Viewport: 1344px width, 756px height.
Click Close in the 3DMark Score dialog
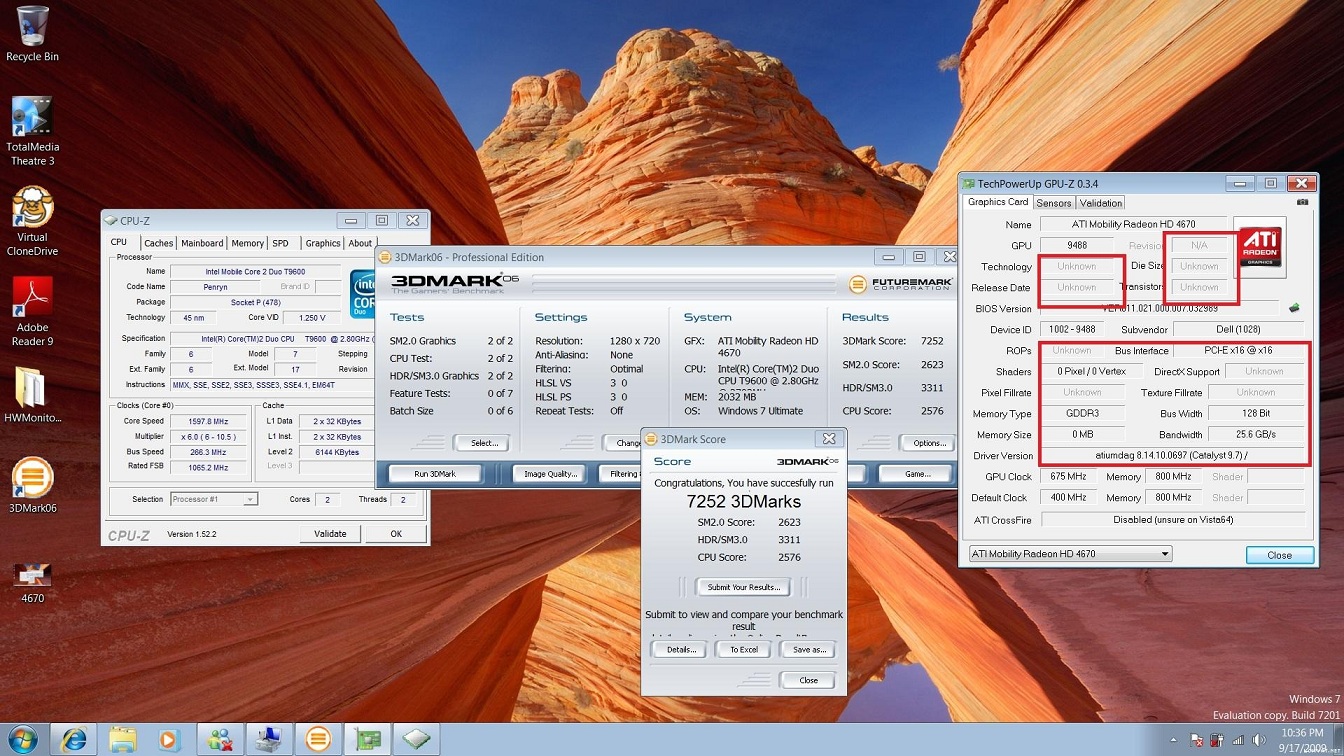(x=809, y=680)
